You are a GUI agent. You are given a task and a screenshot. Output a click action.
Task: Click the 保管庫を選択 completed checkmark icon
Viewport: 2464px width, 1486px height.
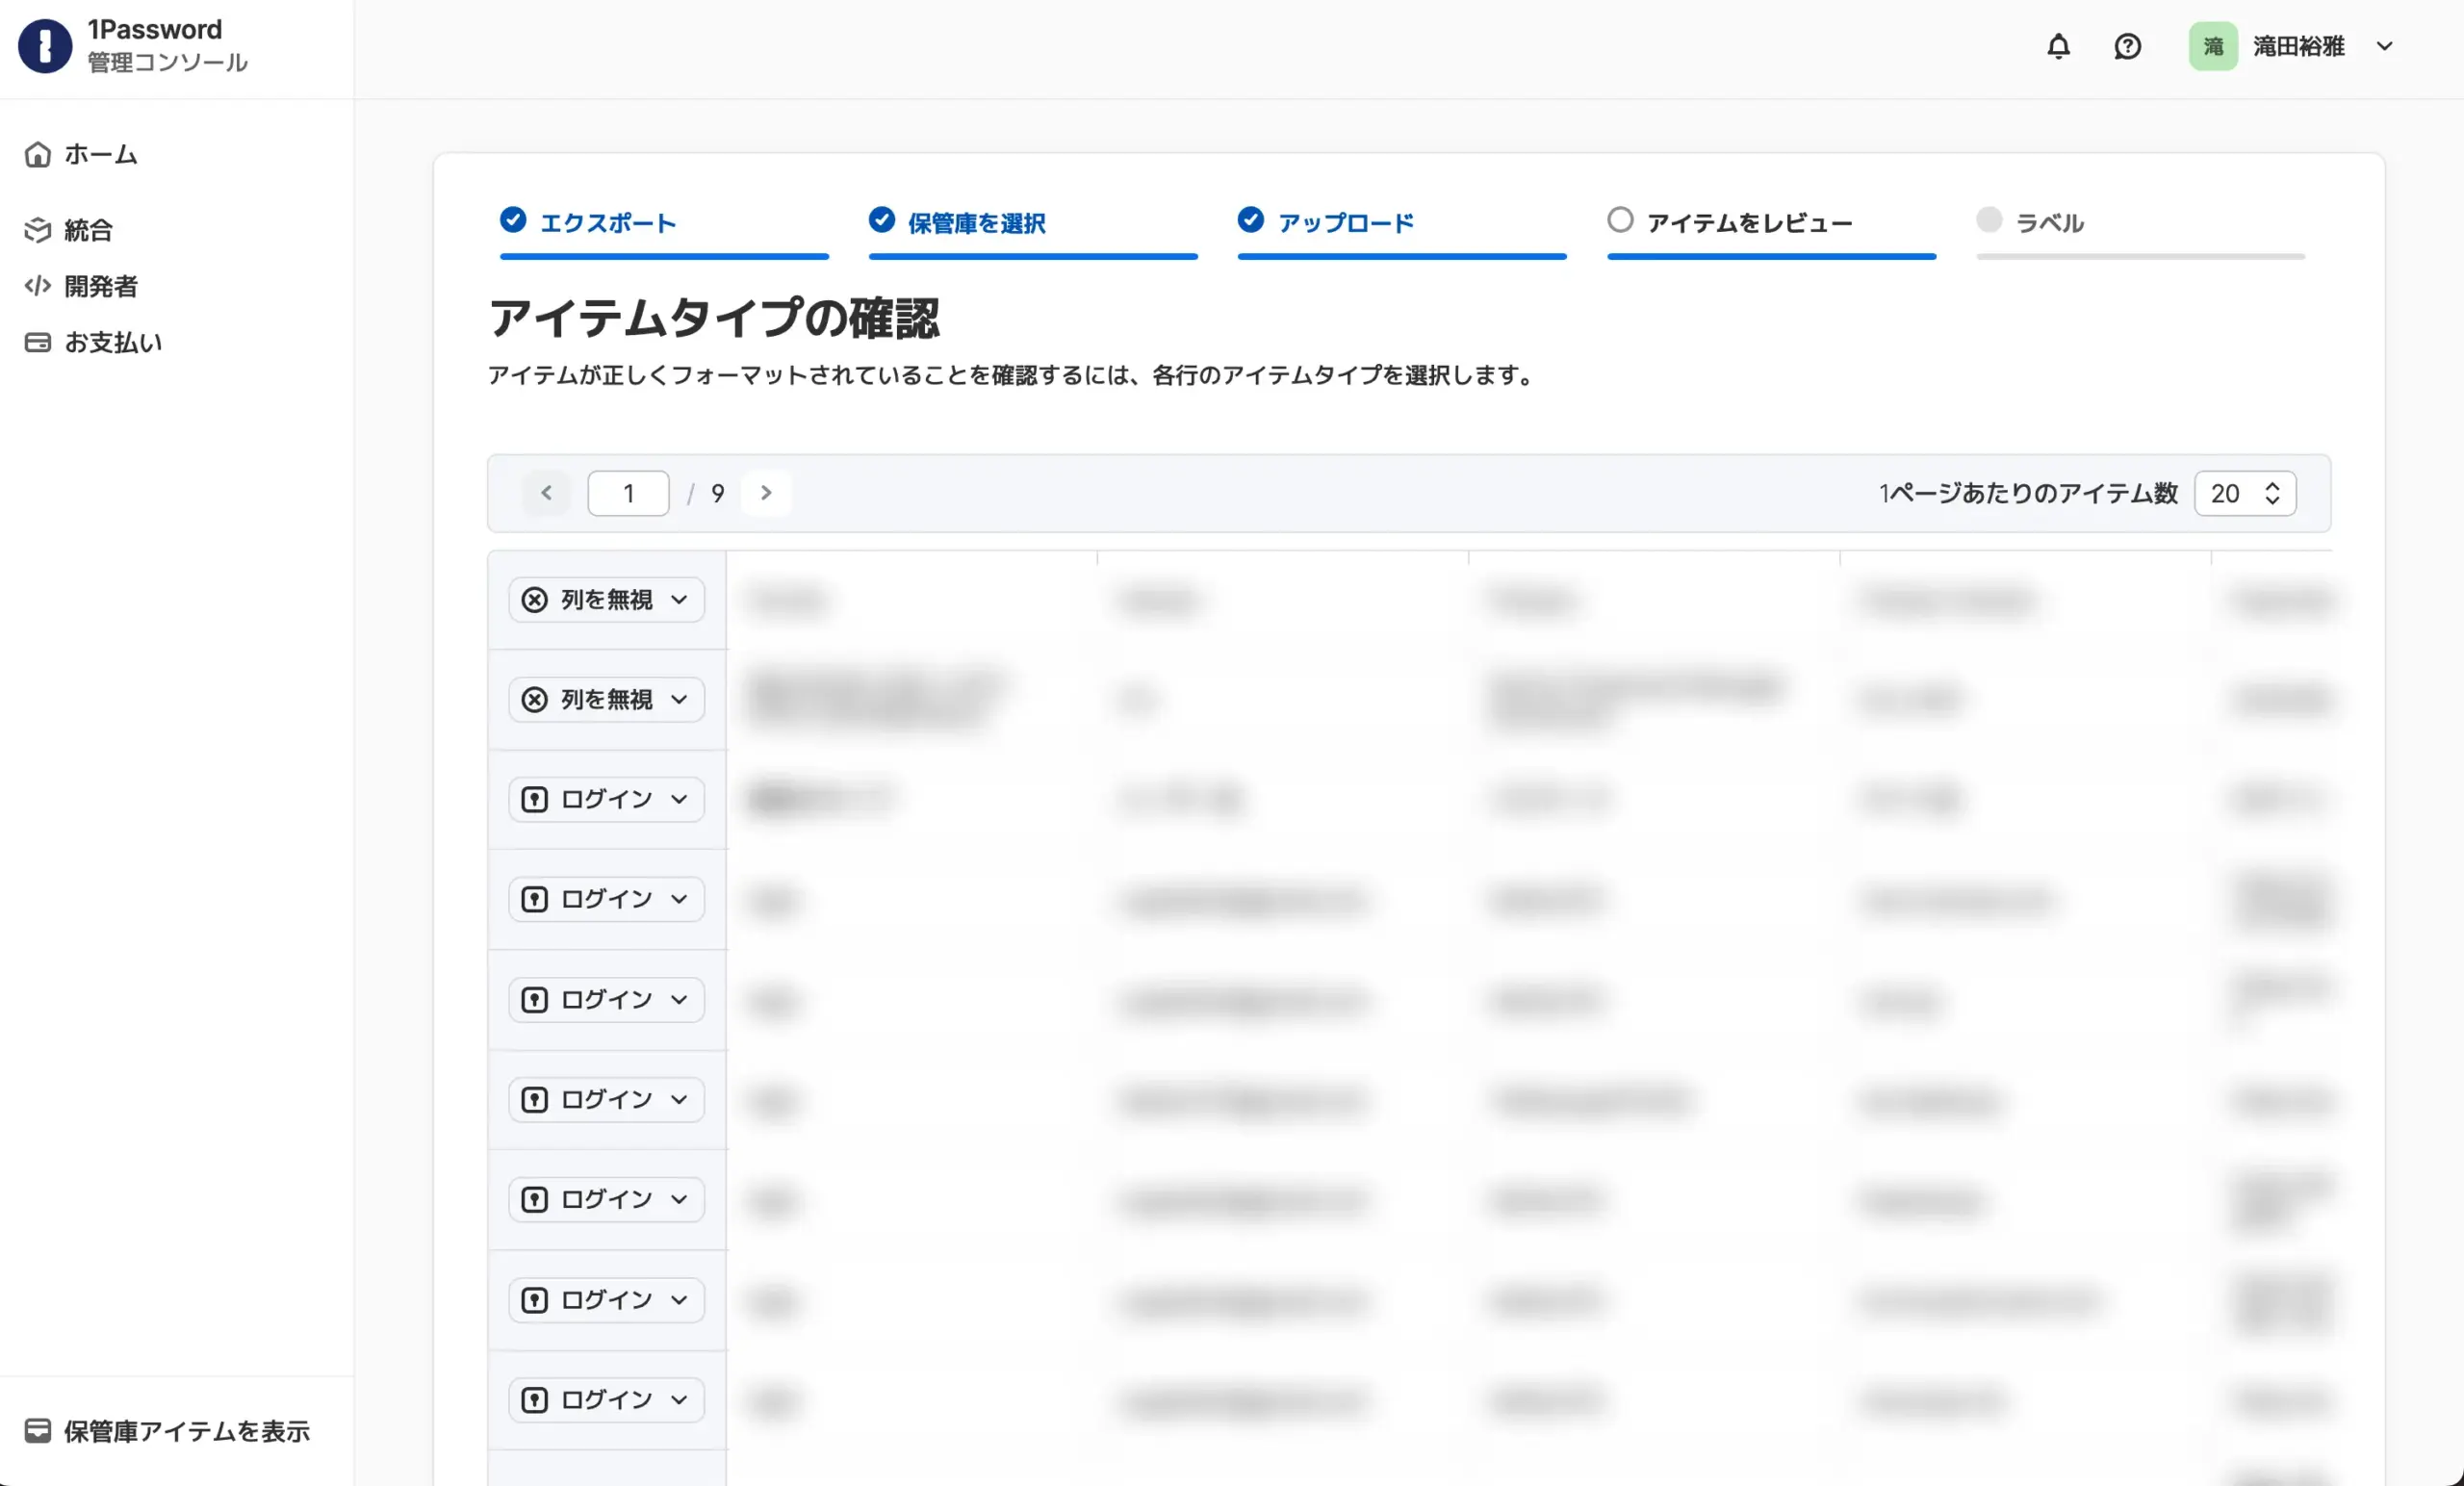click(881, 219)
